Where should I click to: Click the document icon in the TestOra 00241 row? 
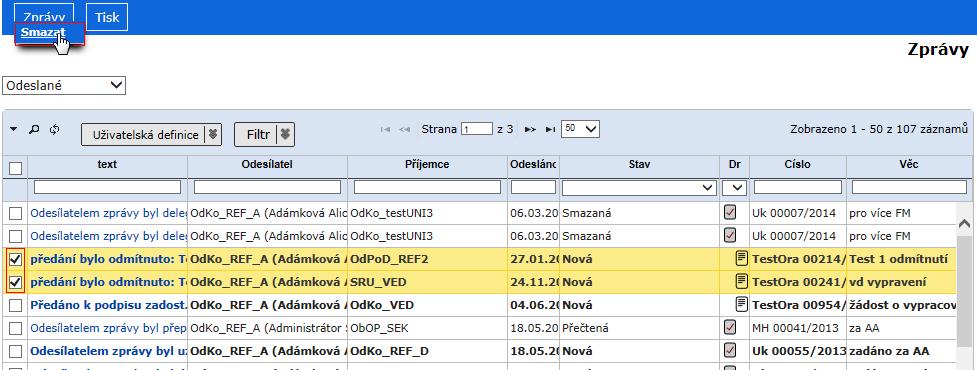[x=741, y=282]
